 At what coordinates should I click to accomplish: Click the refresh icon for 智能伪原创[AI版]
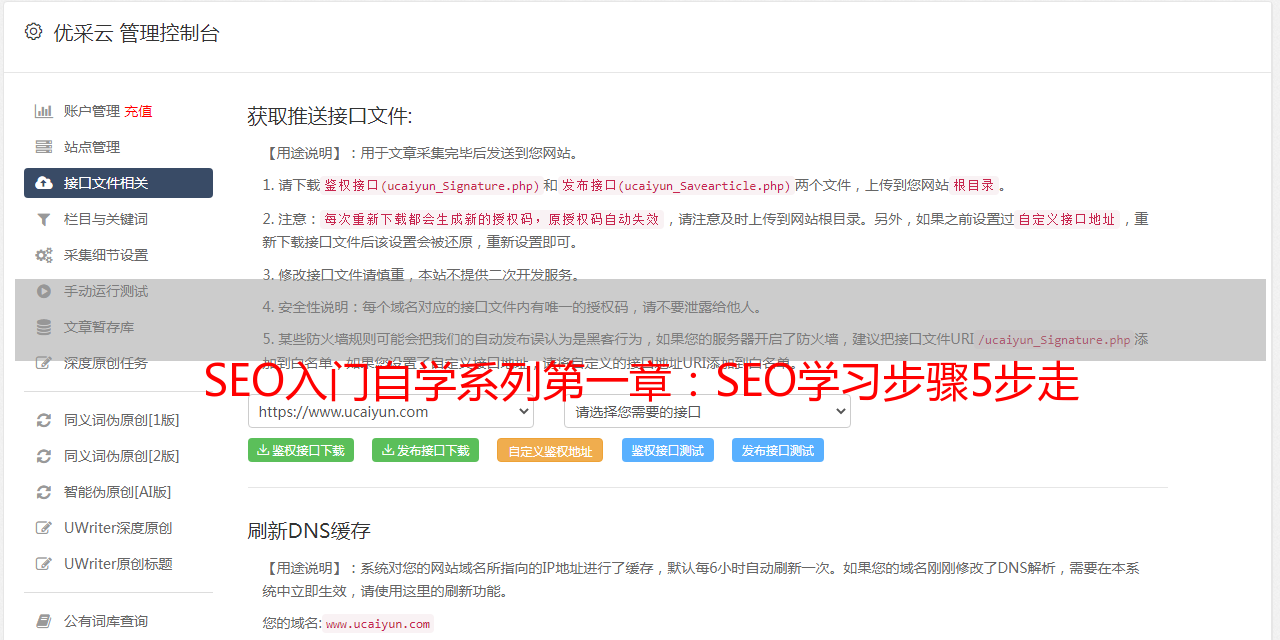44,492
